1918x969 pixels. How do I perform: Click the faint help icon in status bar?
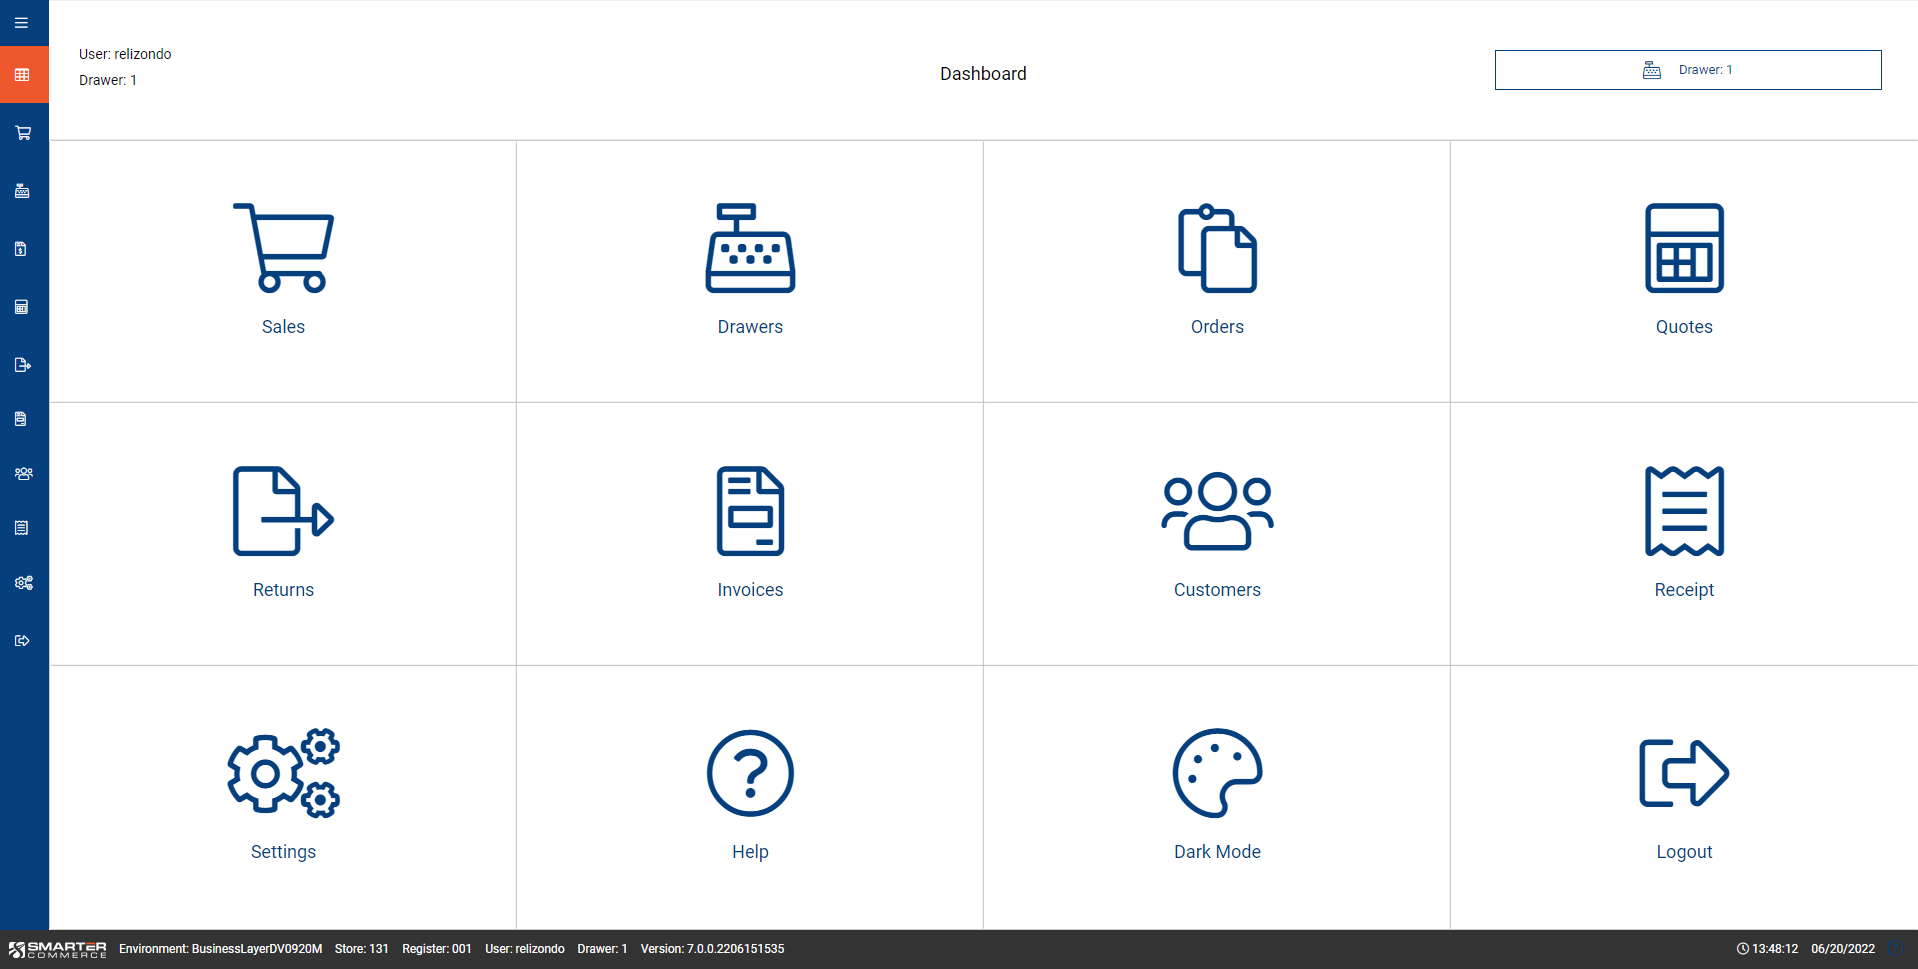coord(1896,948)
